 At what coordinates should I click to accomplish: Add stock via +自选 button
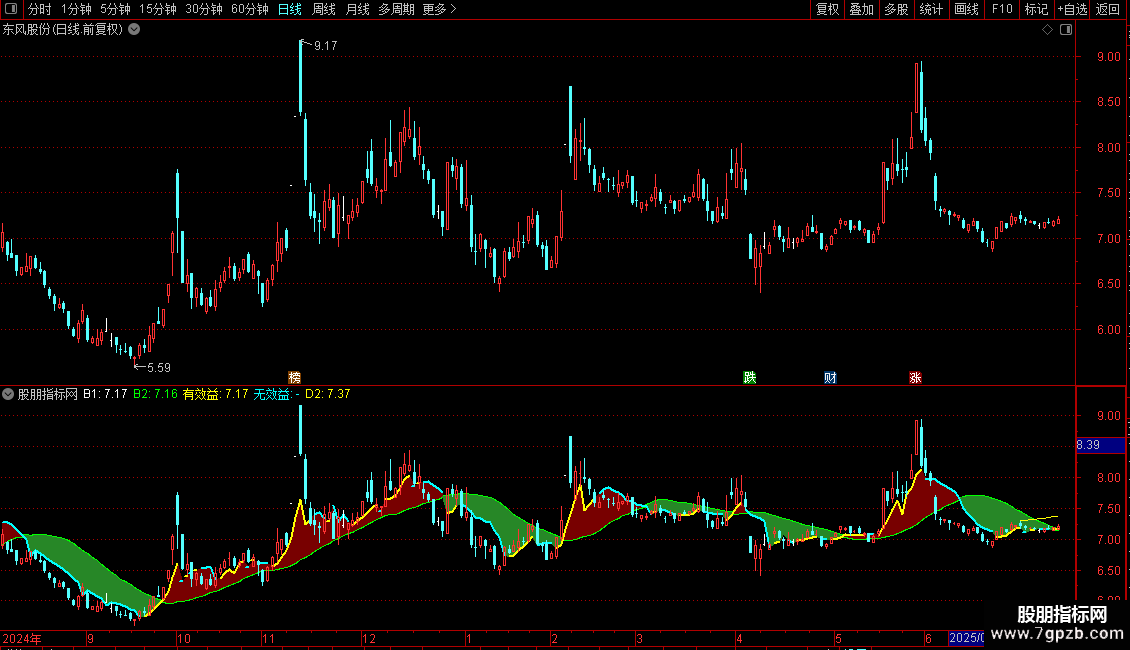[x=1072, y=9]
